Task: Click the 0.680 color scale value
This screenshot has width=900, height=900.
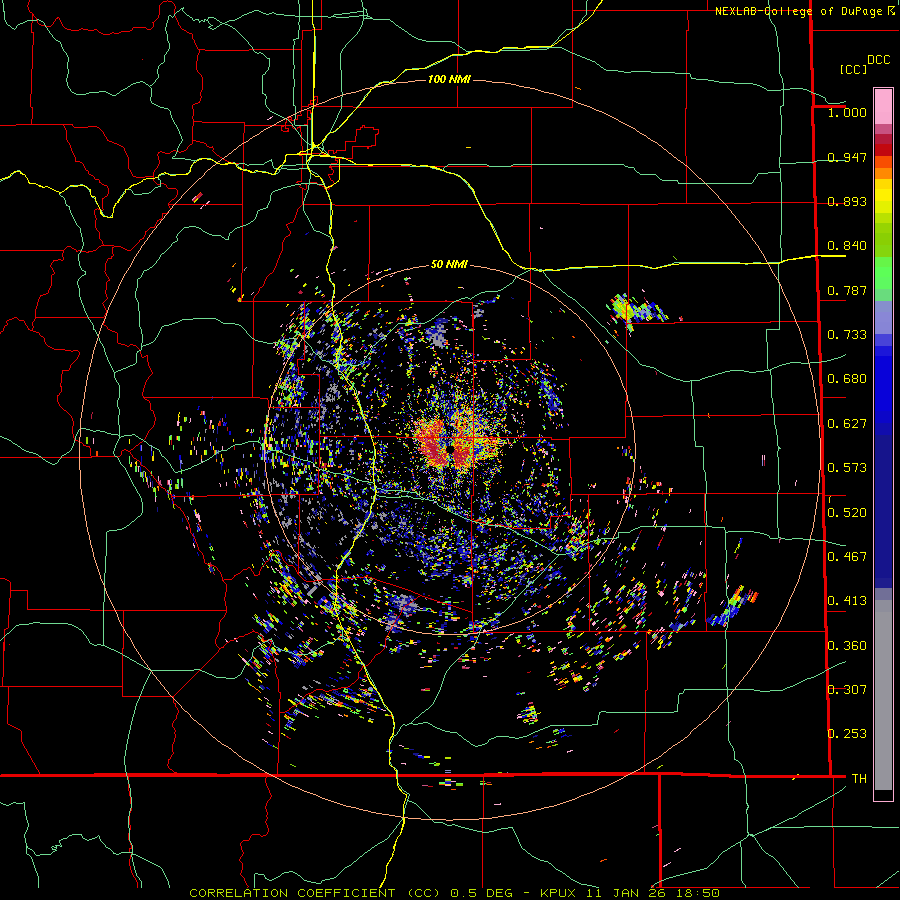Action: click(x=847, y=379)
